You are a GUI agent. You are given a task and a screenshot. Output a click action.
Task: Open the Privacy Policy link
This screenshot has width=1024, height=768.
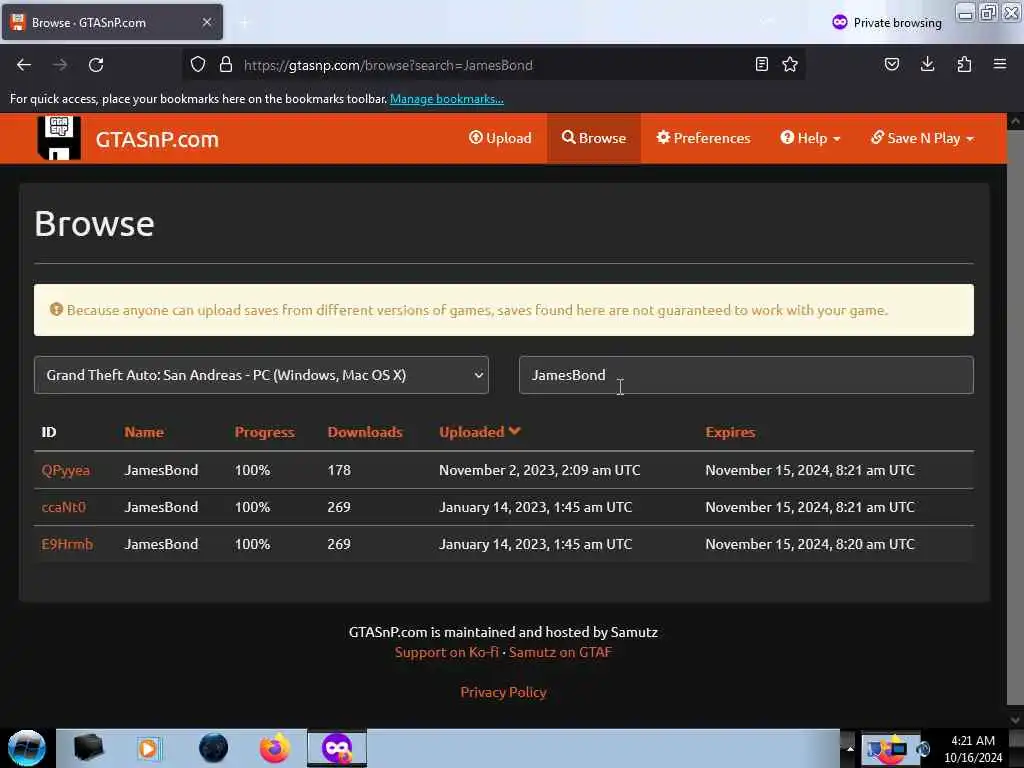click(503, 692)
